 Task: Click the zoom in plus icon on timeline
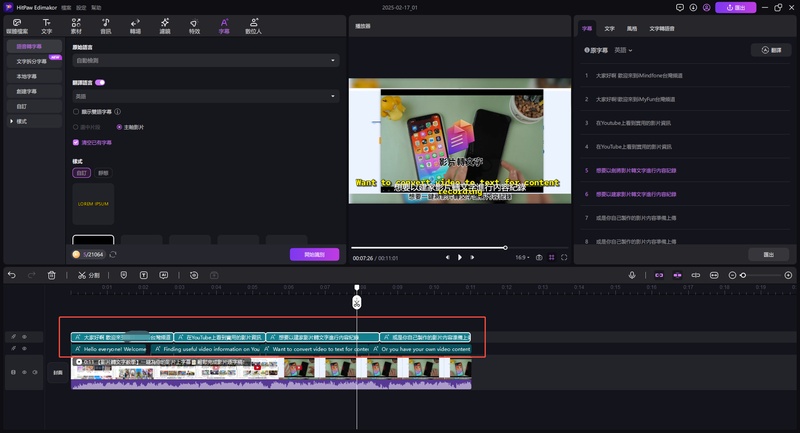788,275
